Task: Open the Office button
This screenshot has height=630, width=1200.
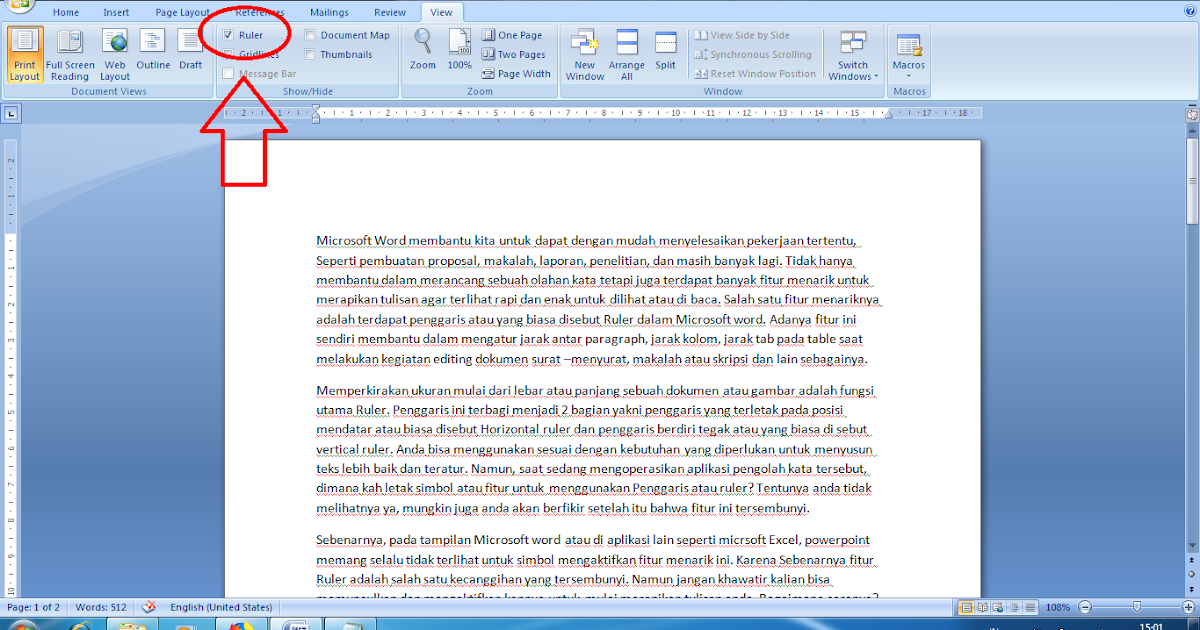Action: [17, 5]
